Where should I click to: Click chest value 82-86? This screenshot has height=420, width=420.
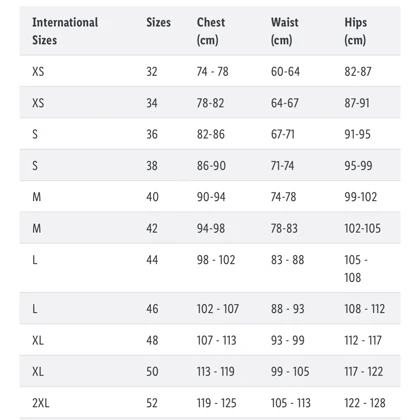point(211,134)
